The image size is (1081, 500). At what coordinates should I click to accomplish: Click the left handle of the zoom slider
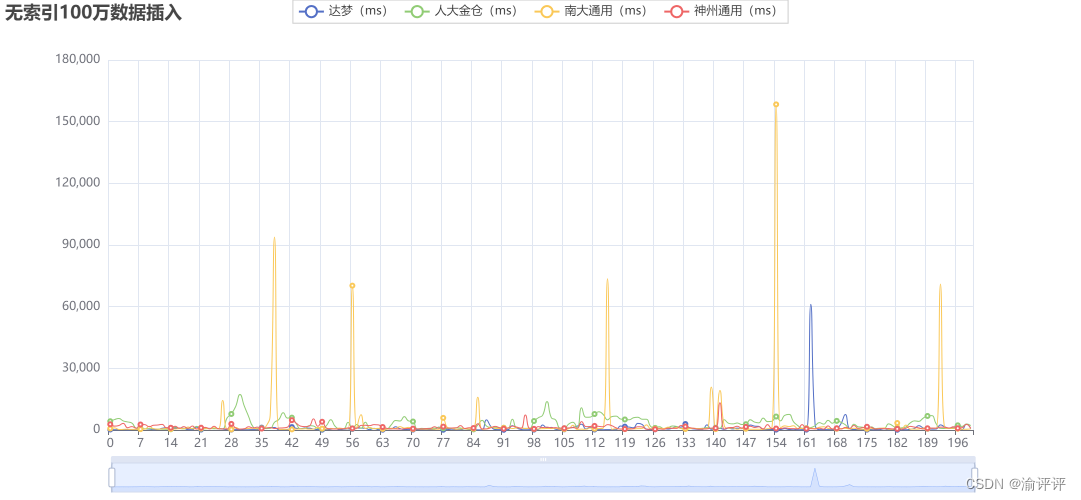(112, 477)
